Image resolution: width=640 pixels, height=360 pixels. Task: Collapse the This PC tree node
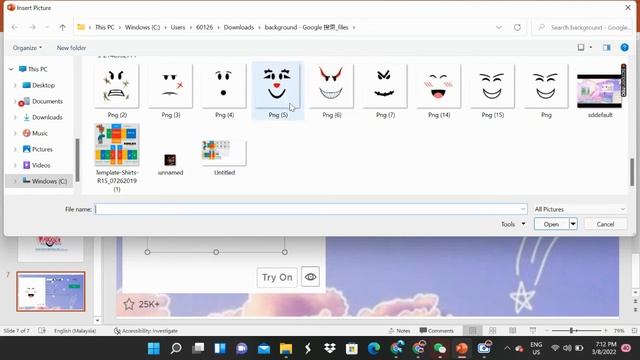tap(11, 69)
